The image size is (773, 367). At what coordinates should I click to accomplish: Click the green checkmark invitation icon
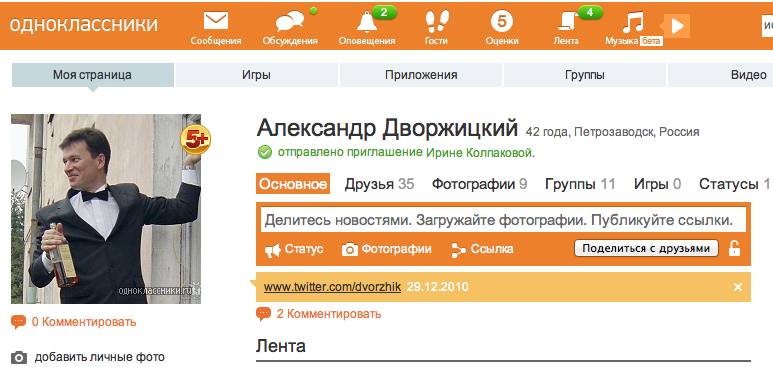point(265,153)
